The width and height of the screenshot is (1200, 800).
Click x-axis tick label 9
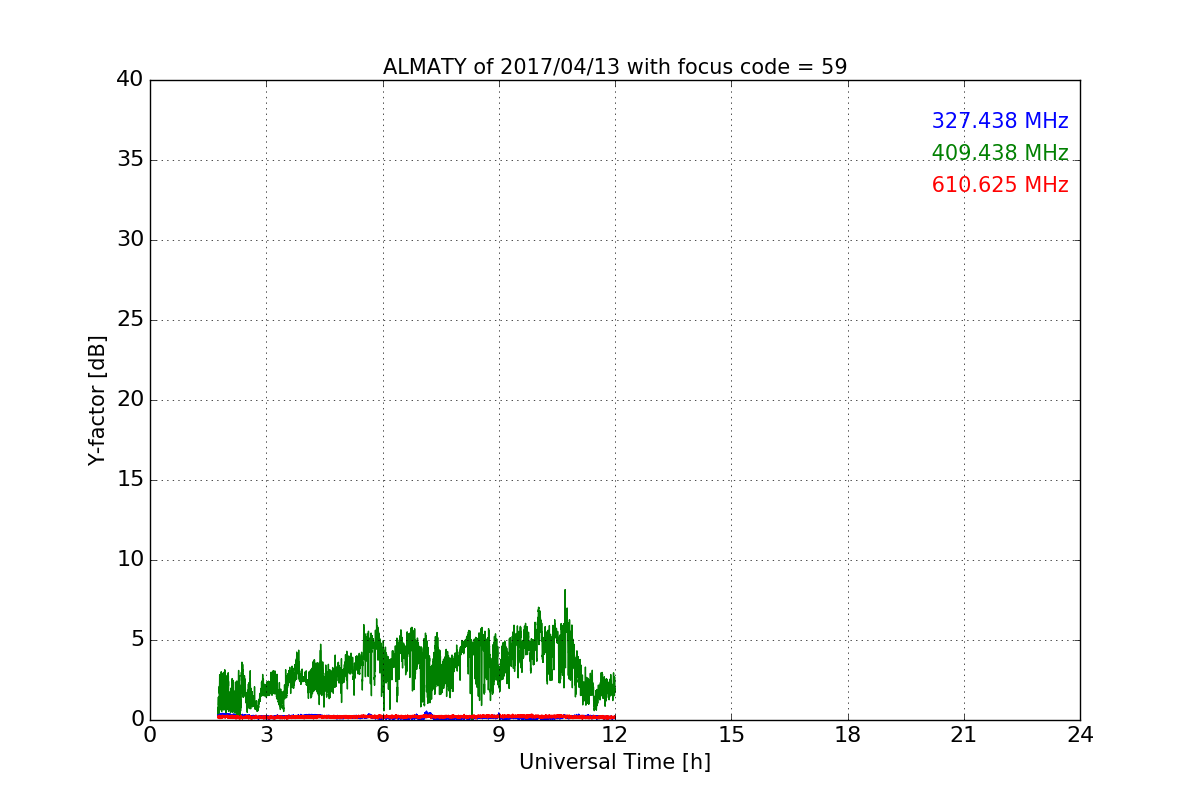pyautogui.click(x=499, y=734)
